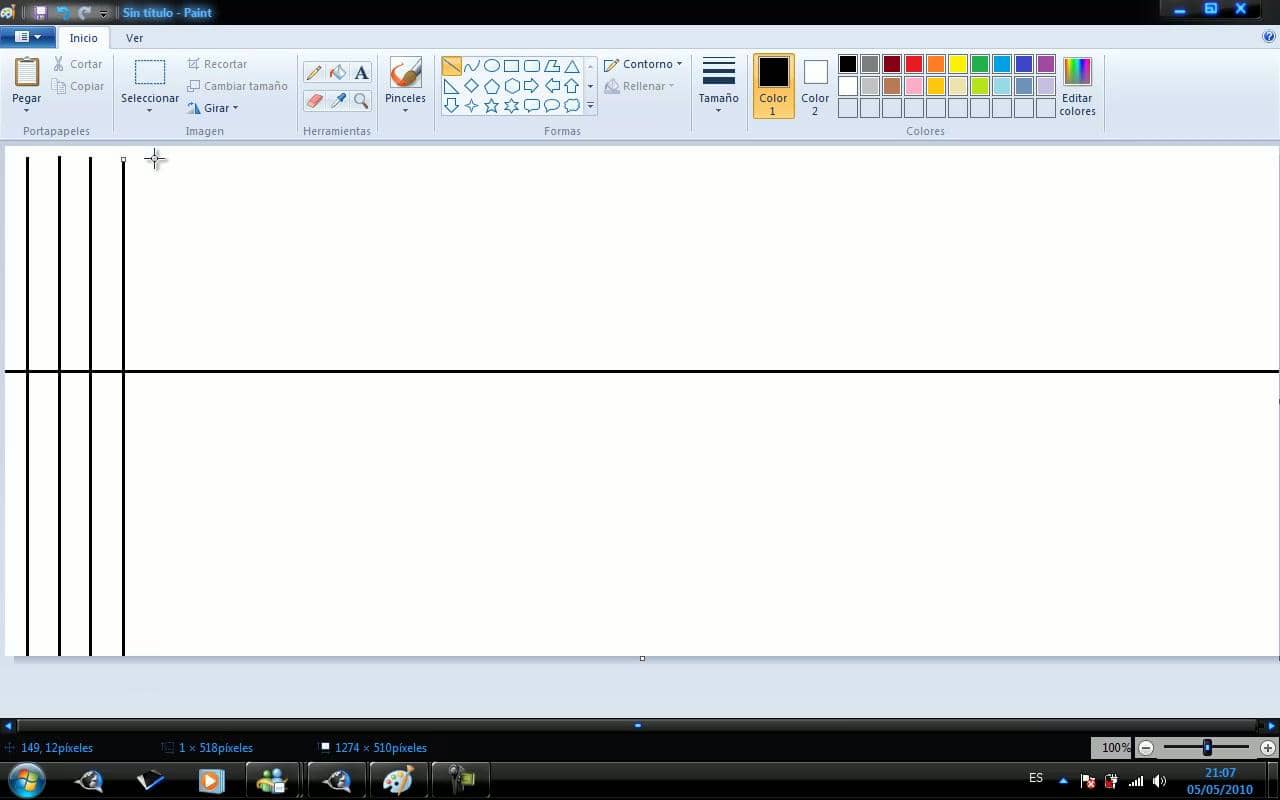Switch to the Ver tab
This screenshot has height=800, width=1280.
click(134, 38)
